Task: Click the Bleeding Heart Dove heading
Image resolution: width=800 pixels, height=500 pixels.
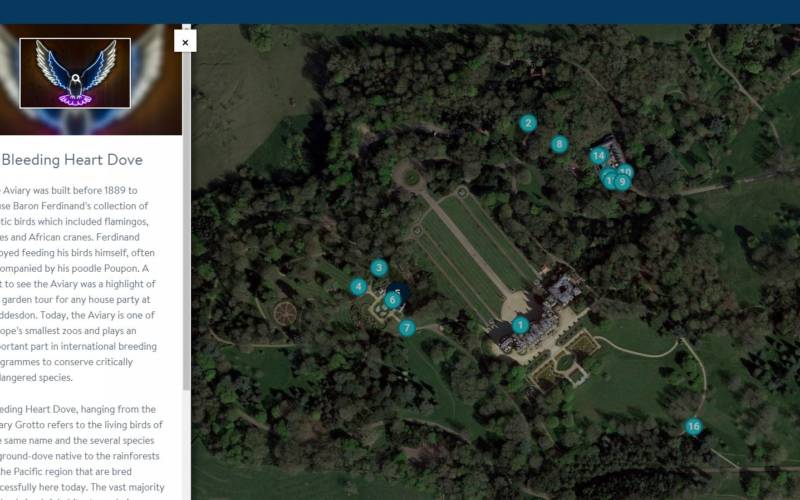Action: pyautogui.click(x=72, y=160)
